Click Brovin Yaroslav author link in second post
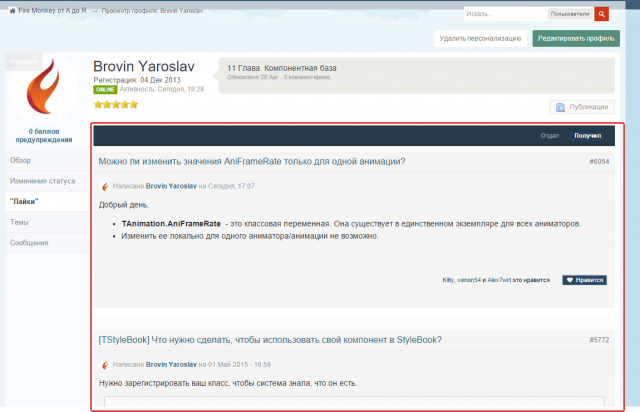 (171, 365)
